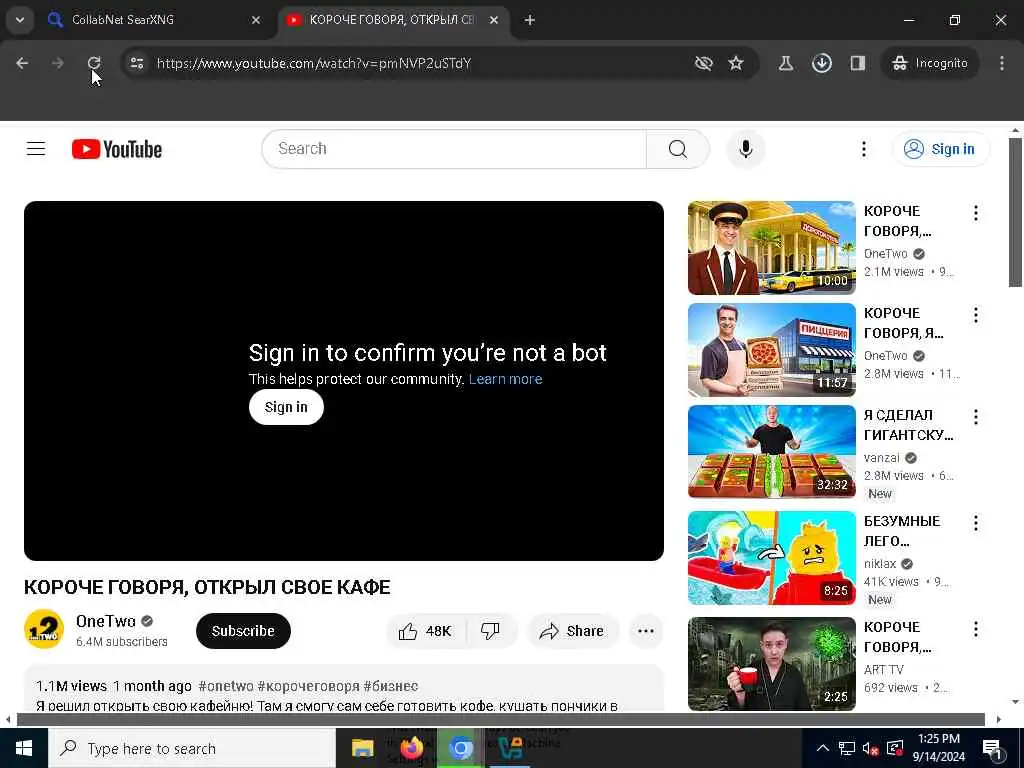The height and width of the screenshot is (768, 1024).
Task: Open File Explorer from the taskbar
Action: (x=362, y=748)
